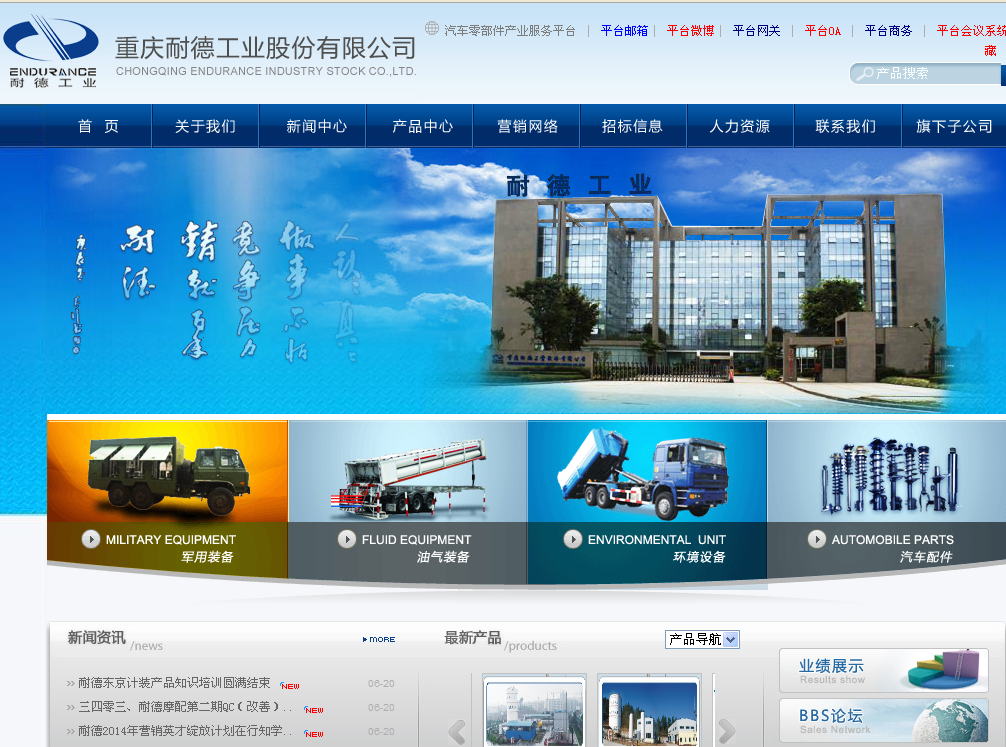Open the 人力资源 menu item
The image size is (1006, 747).
pyautogui.click(x=739, y=126)
